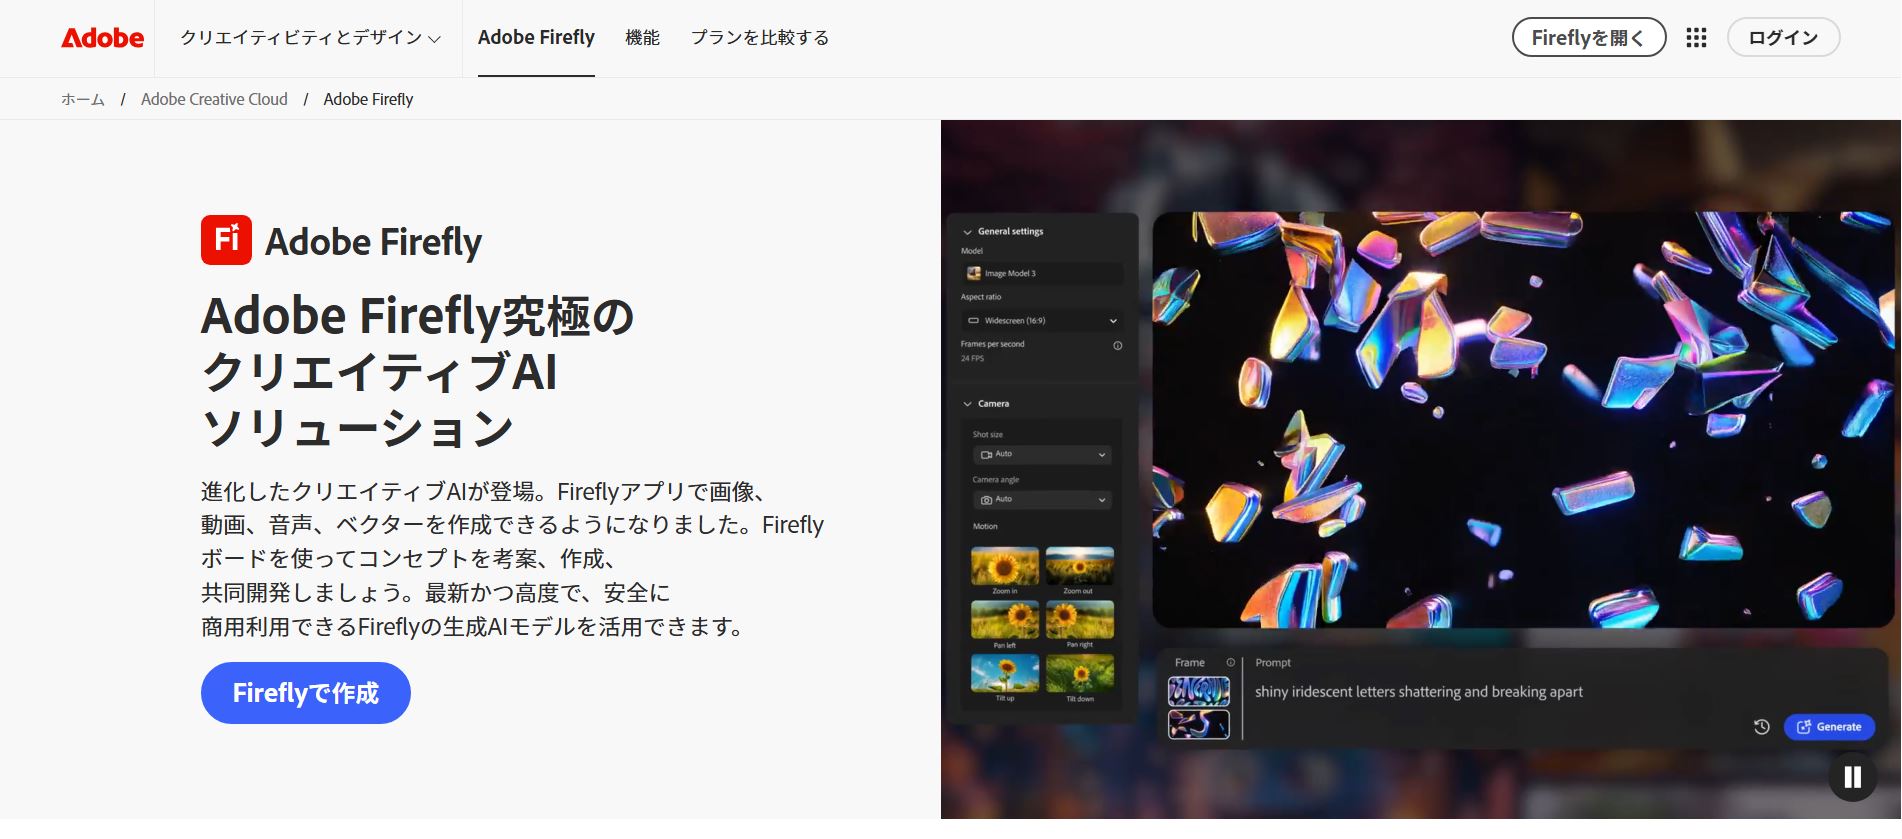Select the Adobe Firefly nav tab

click(536, 38)
